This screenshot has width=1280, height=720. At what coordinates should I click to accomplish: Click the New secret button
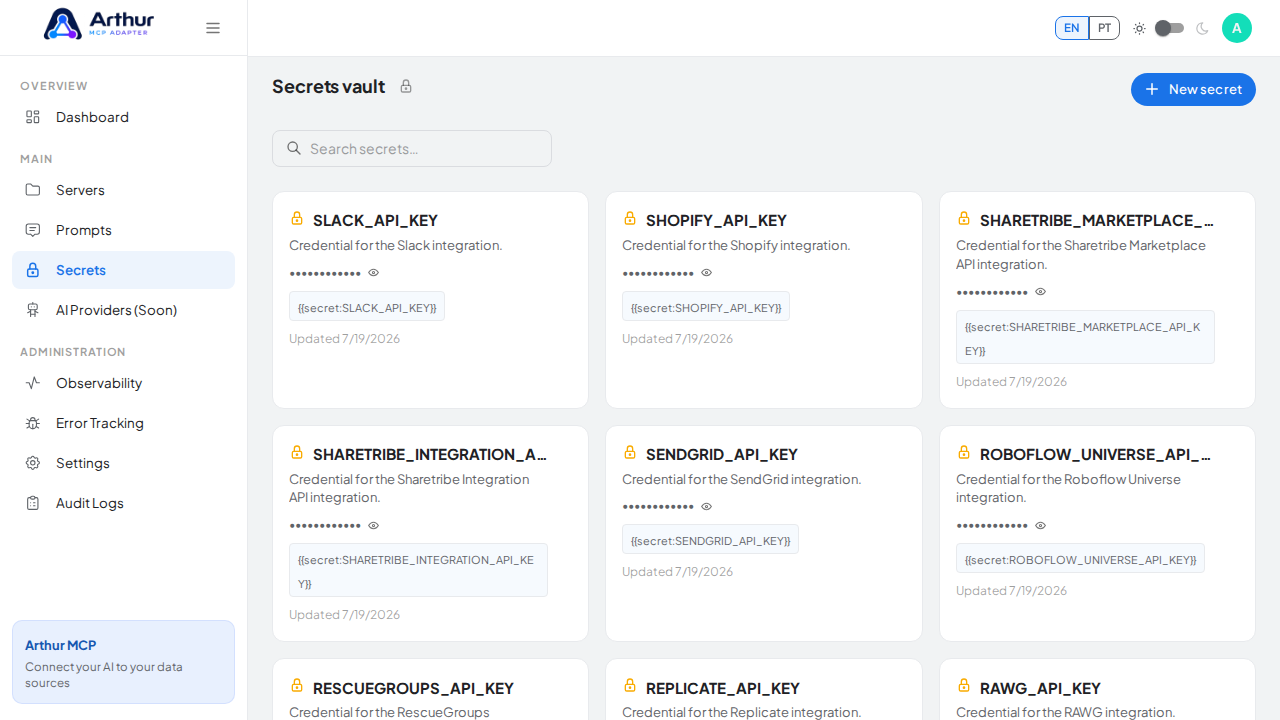tap(1193, 89)
